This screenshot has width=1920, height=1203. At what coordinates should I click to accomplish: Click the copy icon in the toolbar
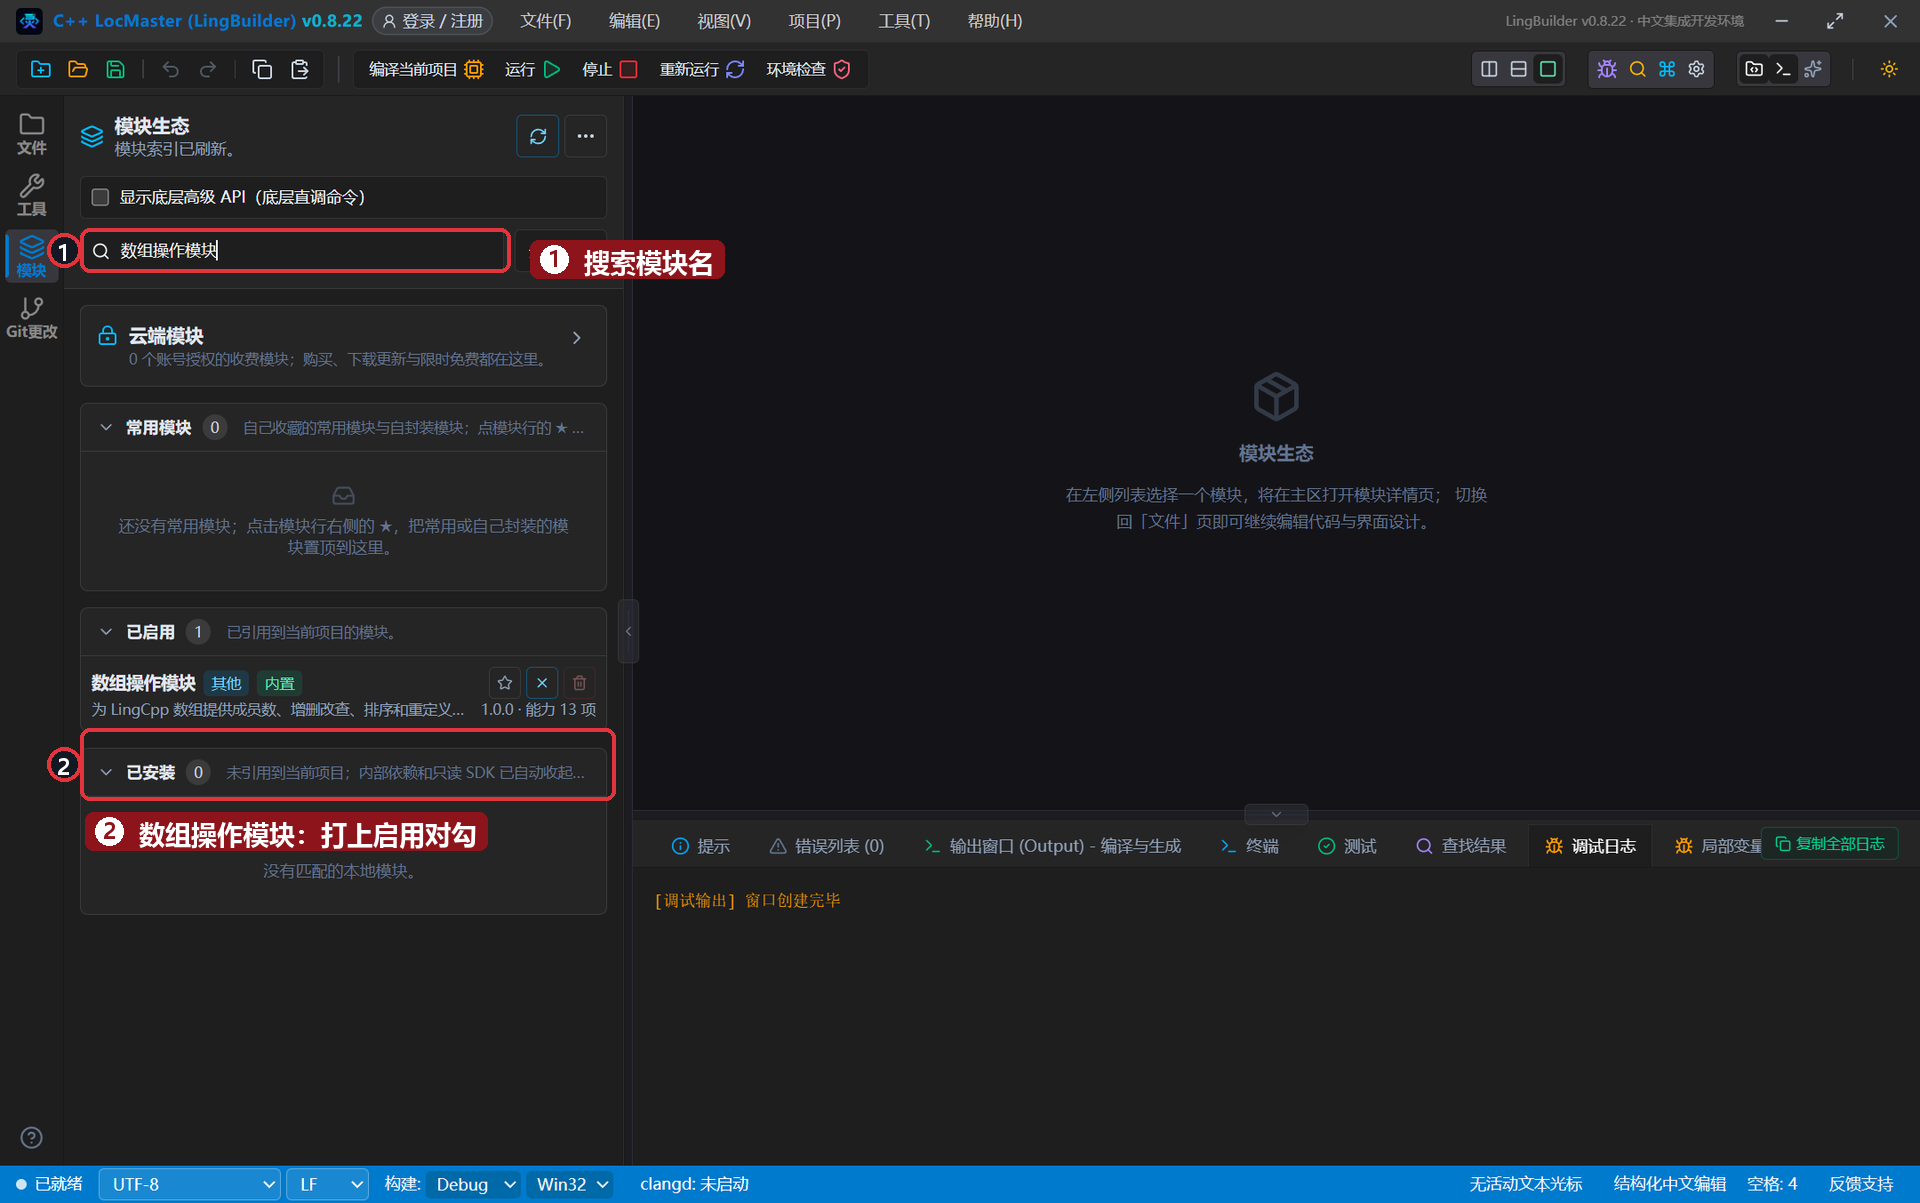(x=262, y=69)
